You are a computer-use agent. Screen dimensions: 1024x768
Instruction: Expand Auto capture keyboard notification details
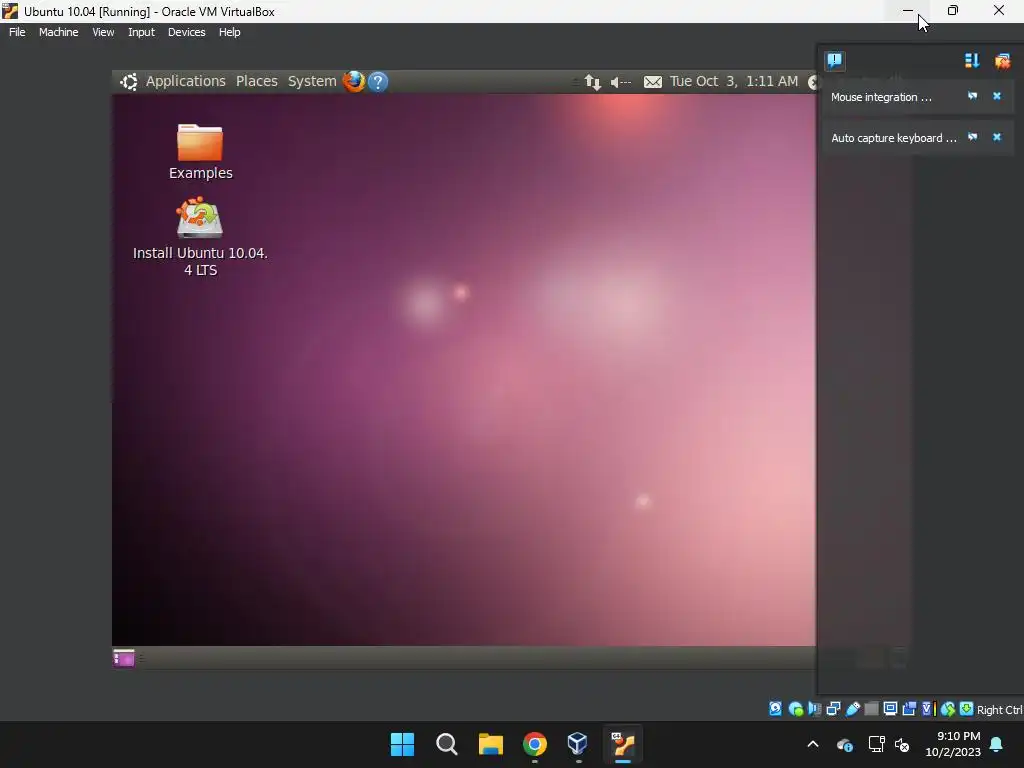972,137
